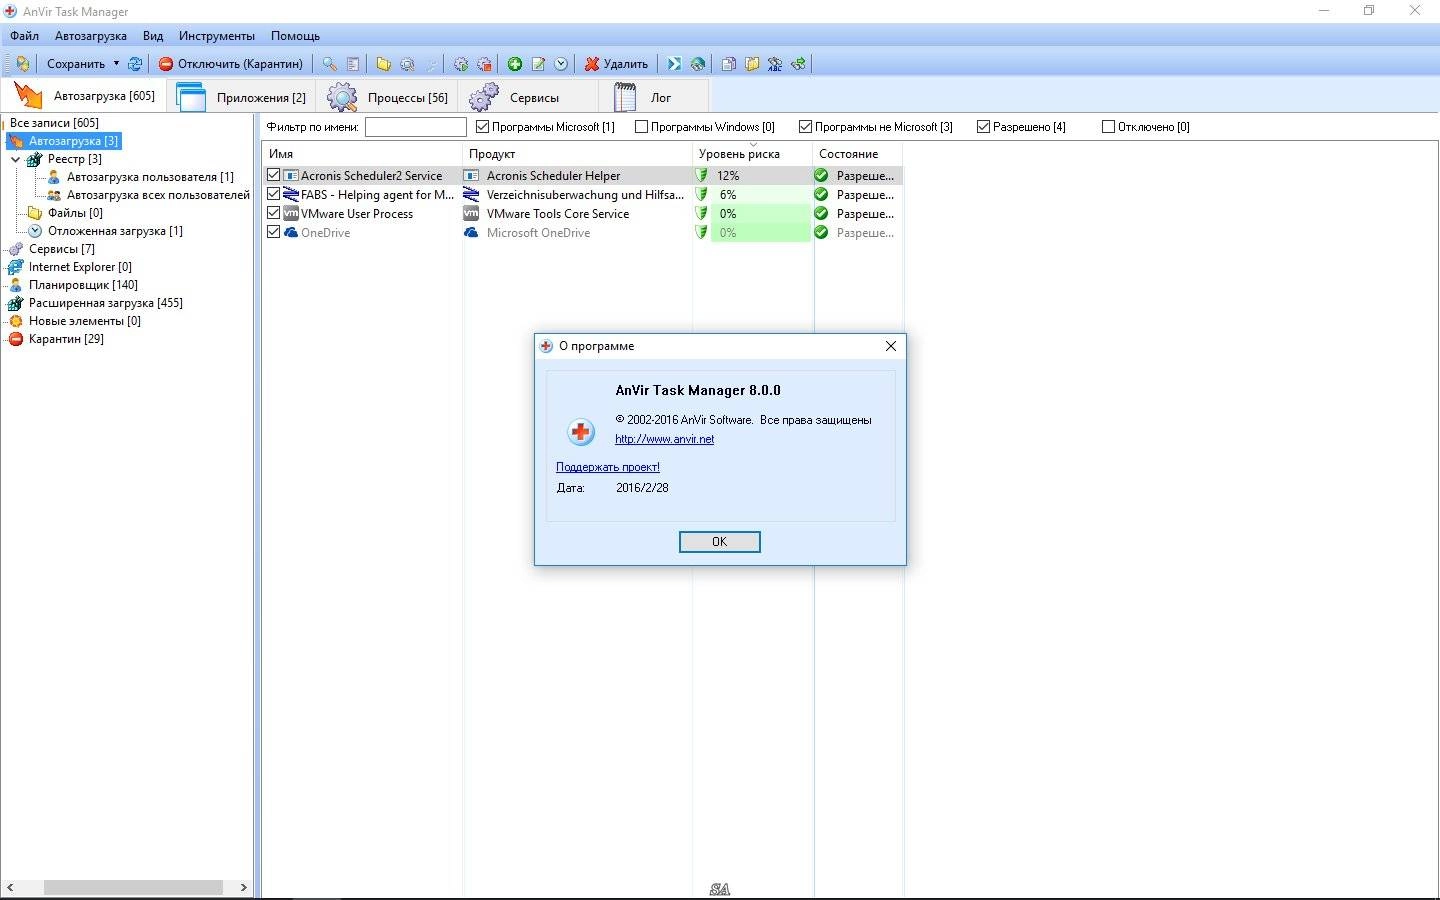
Task: Sort by the Уровень риска column
Action: click(753, 154)
